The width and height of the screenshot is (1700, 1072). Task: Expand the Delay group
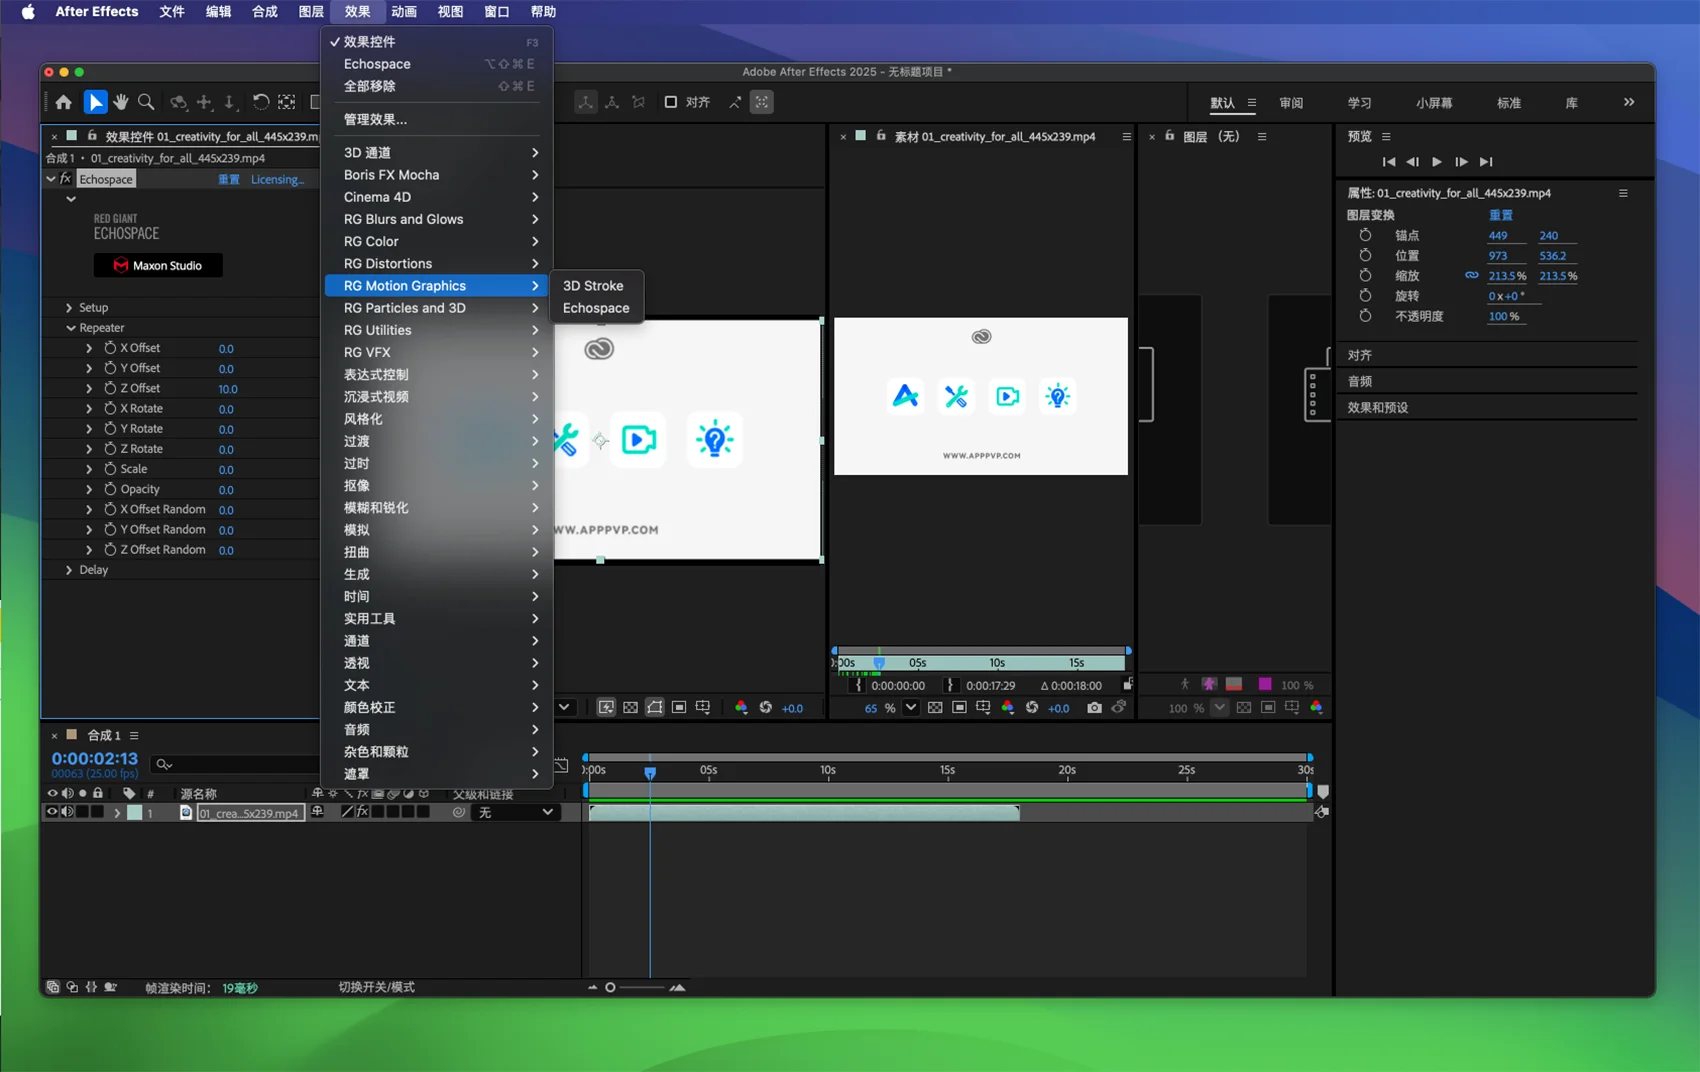click(69, 570)
